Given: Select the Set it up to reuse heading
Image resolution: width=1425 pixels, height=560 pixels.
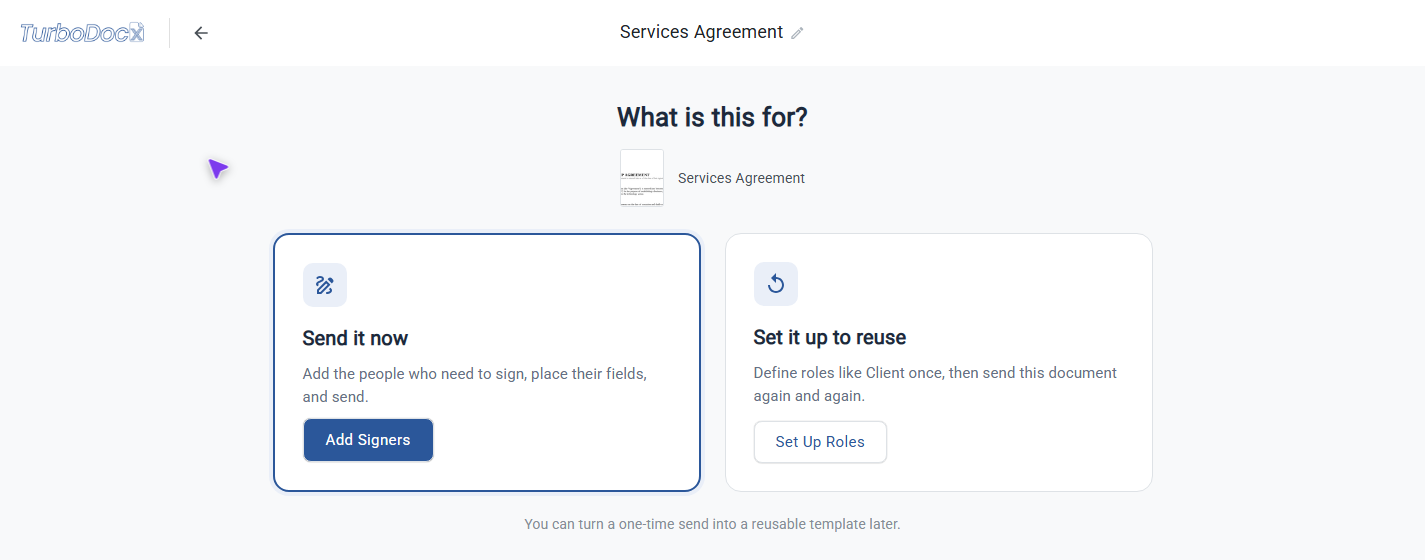Looking at the screenshot, I should pyautogui.click(x=830, y=337).
